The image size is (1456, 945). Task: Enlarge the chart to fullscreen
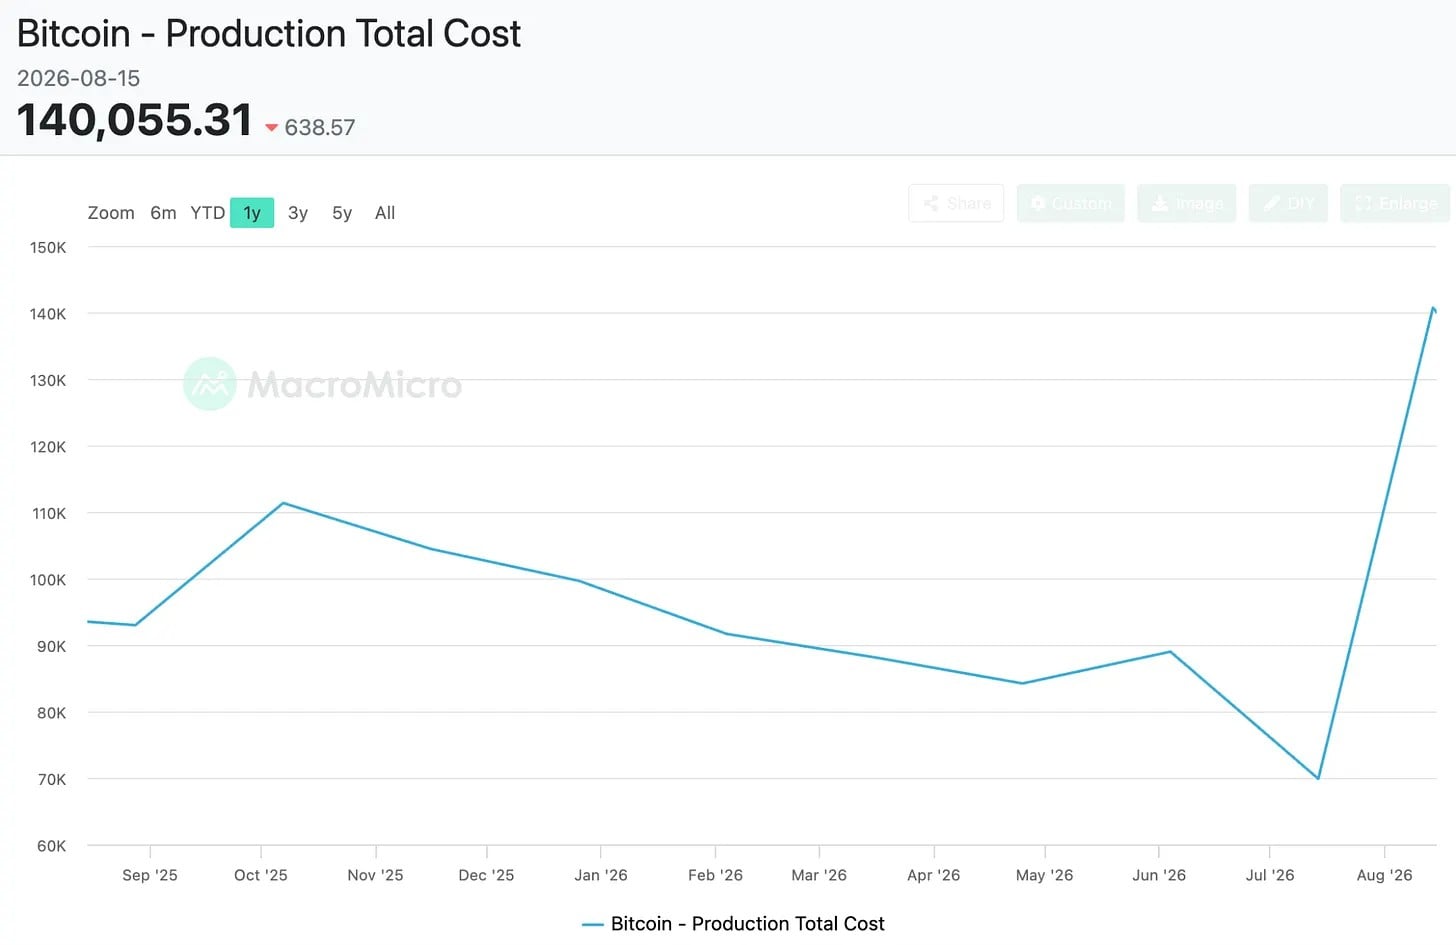(x=1395, y=203)
